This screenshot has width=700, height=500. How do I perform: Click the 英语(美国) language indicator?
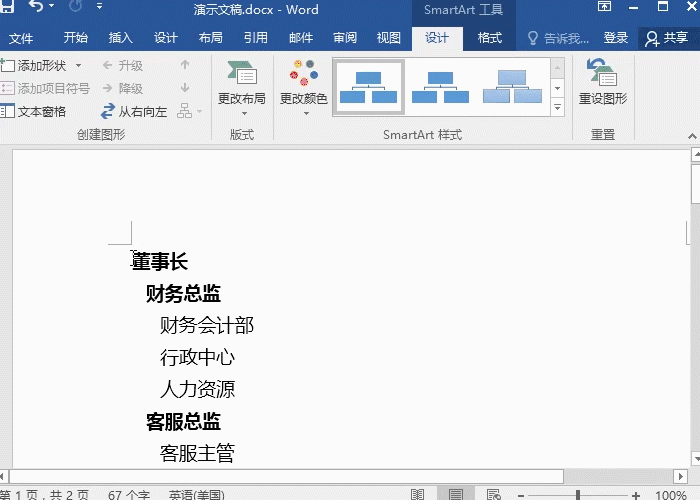pos(196,495)
